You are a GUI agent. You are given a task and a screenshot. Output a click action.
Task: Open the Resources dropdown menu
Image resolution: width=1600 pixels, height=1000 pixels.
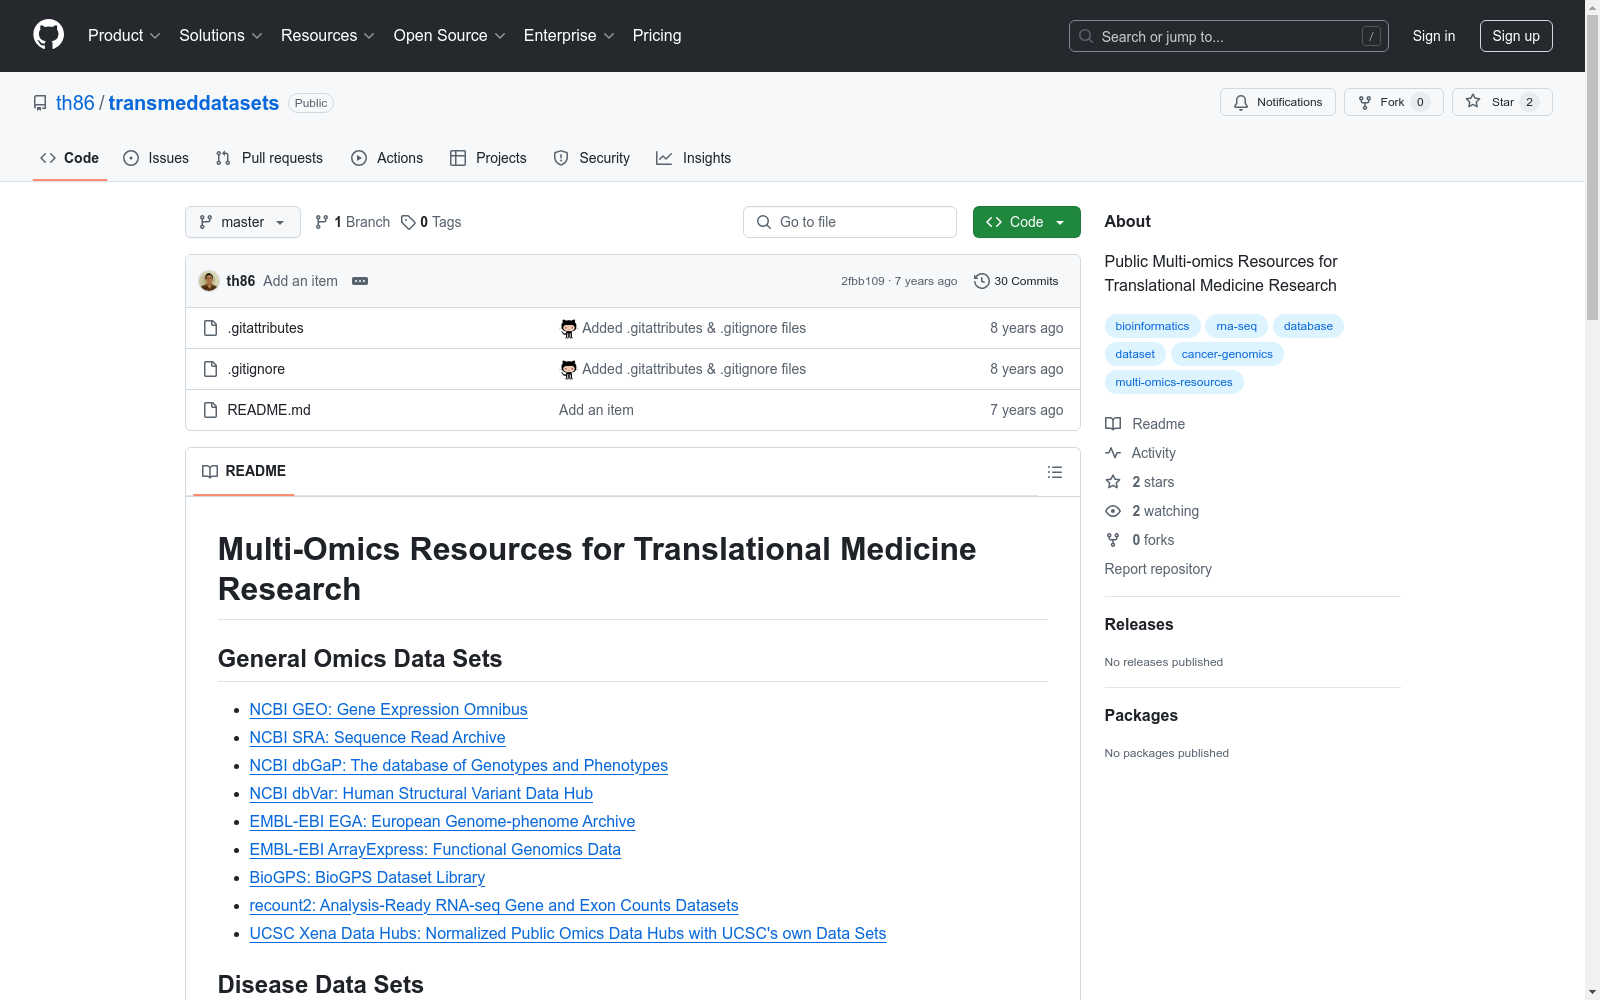pyautogui.click(x=328, y=35)
